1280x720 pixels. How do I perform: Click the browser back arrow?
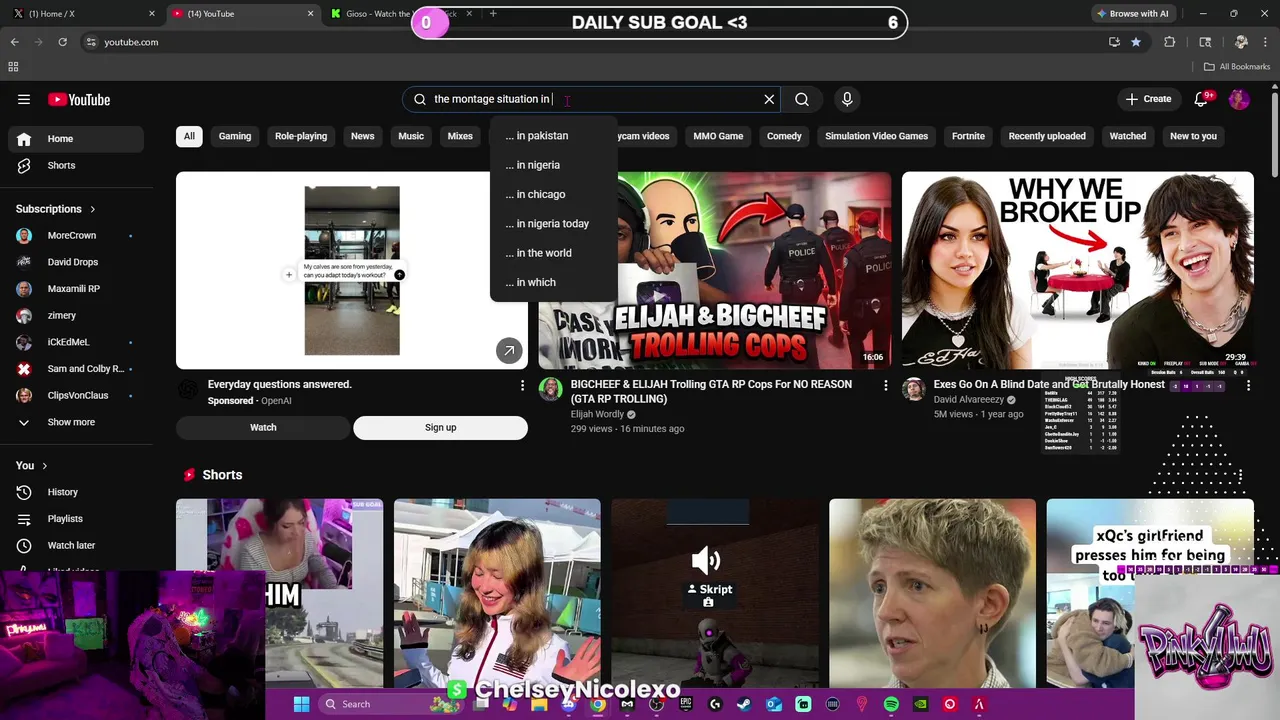pyautogui.click(x=15, y=42)
